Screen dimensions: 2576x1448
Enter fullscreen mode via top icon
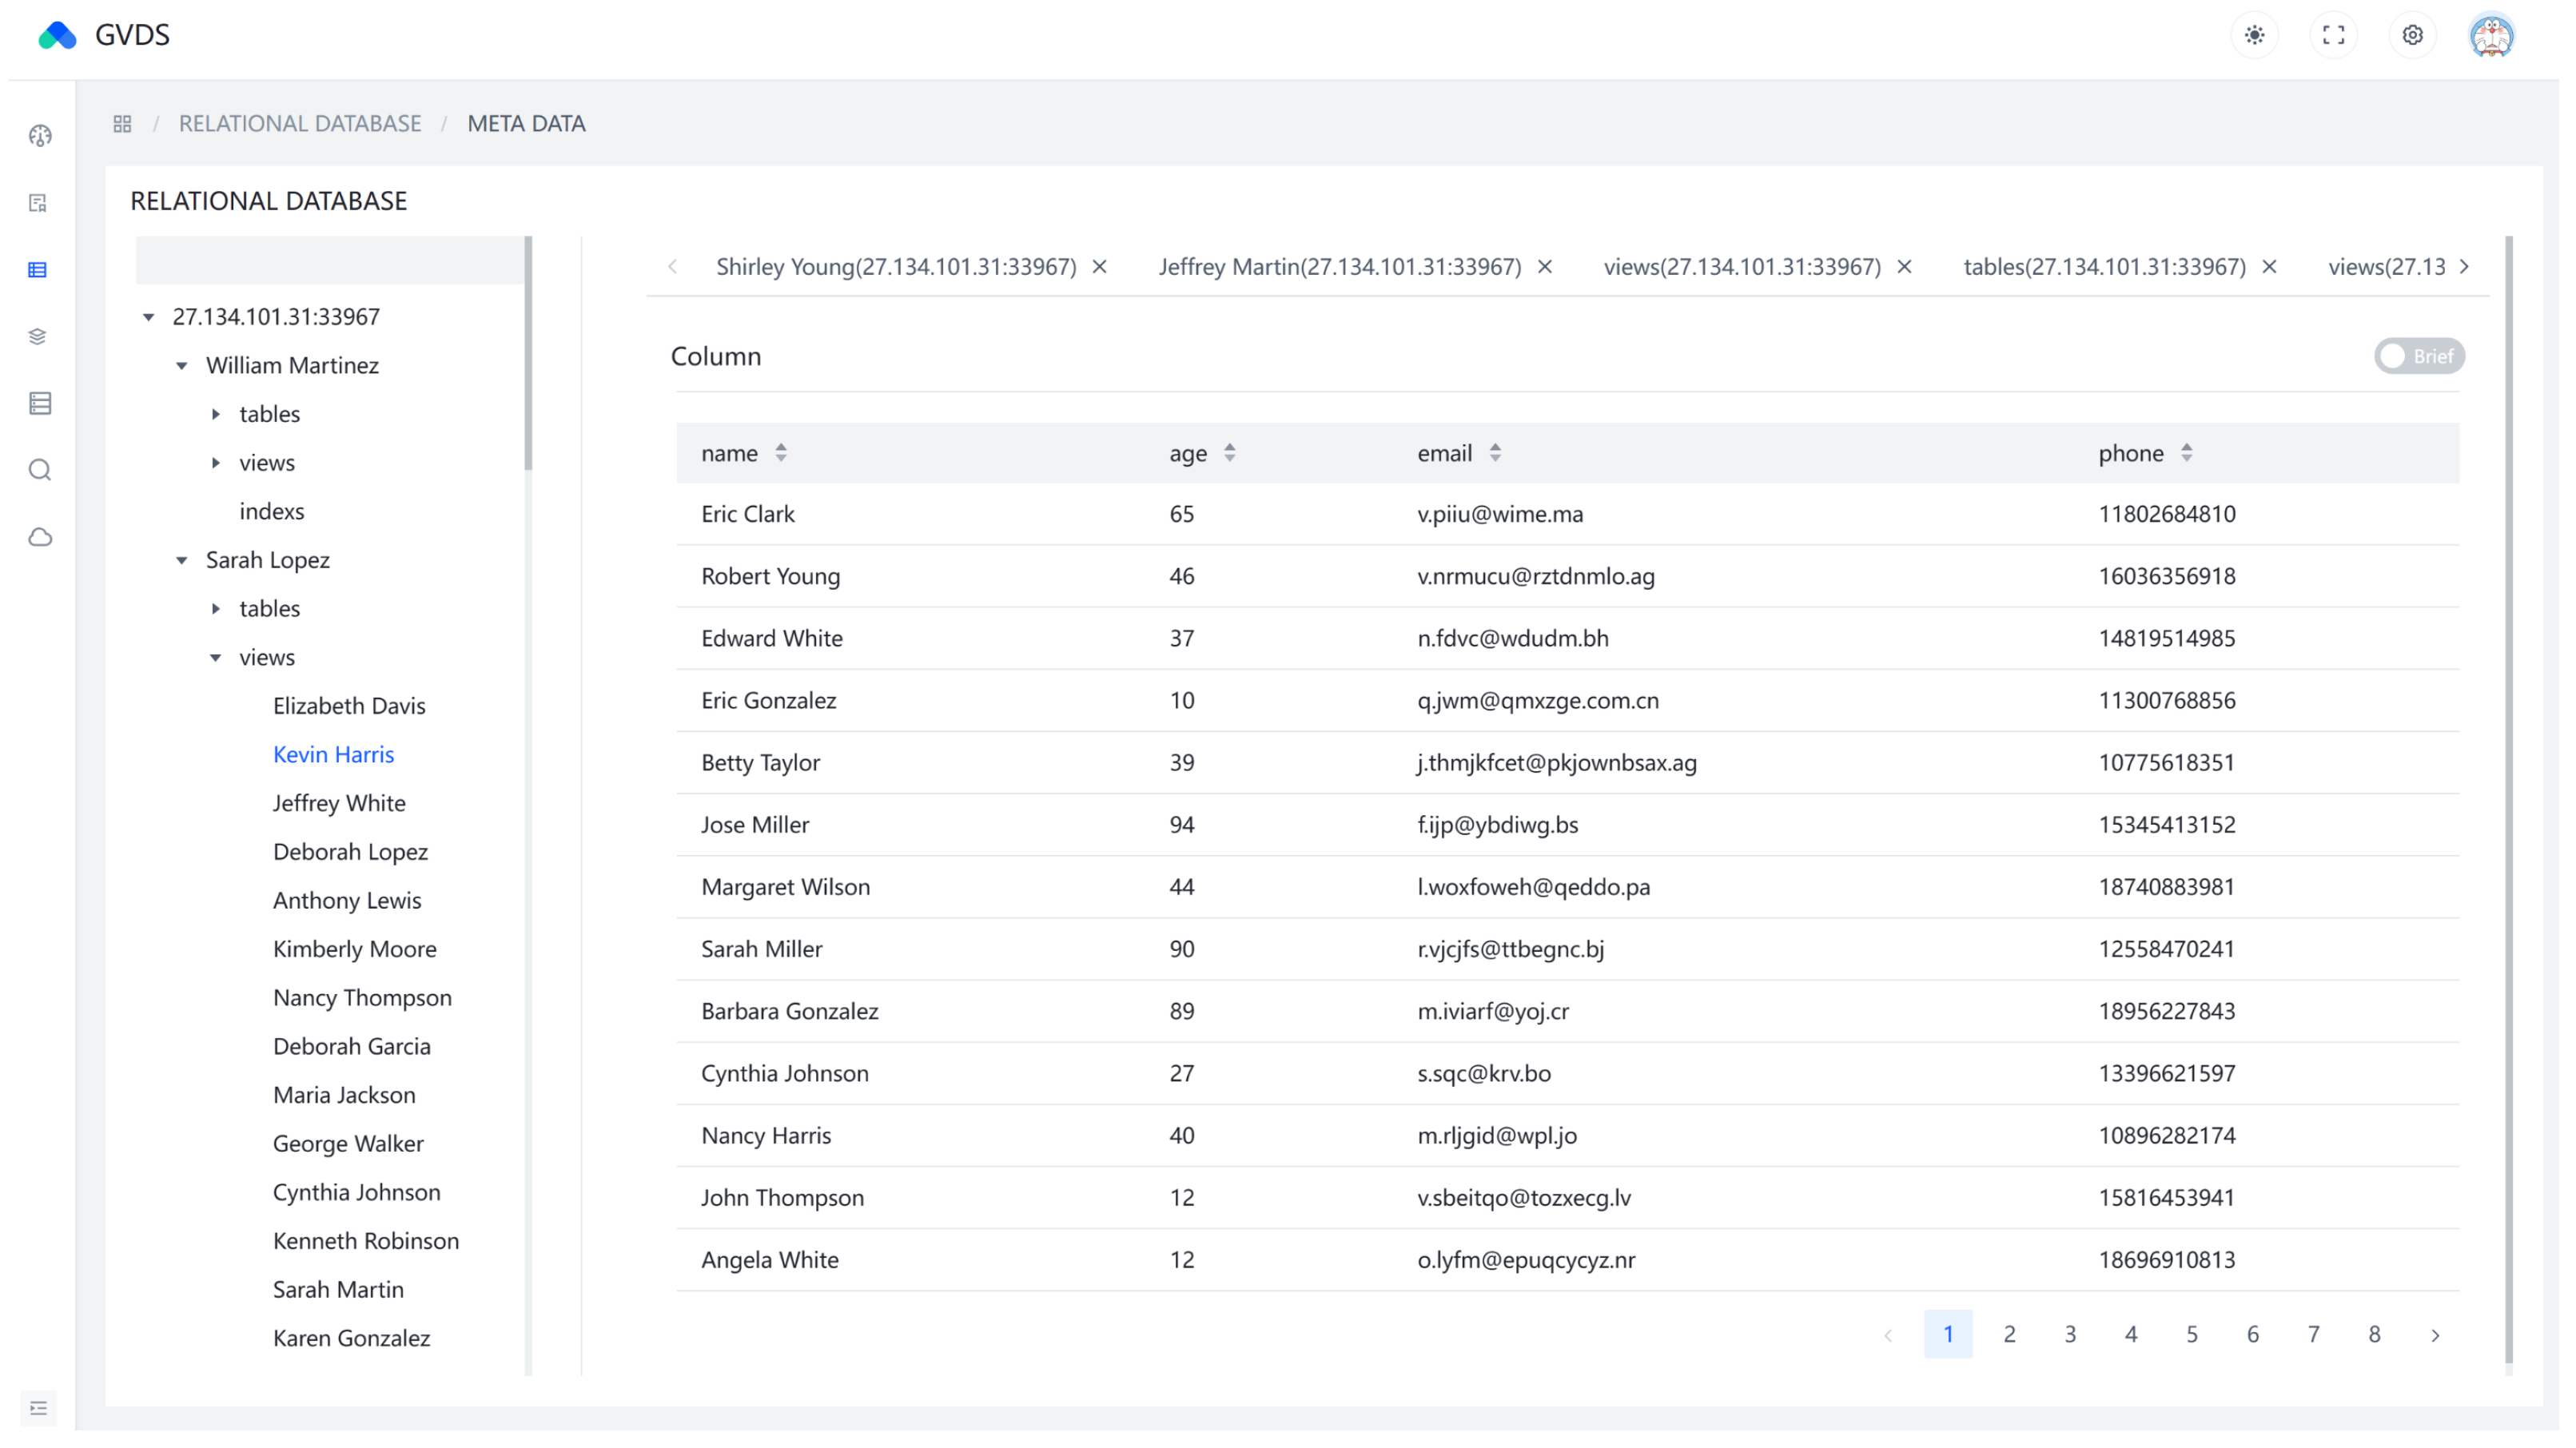pyautogui.click(x=2333, y=35)
